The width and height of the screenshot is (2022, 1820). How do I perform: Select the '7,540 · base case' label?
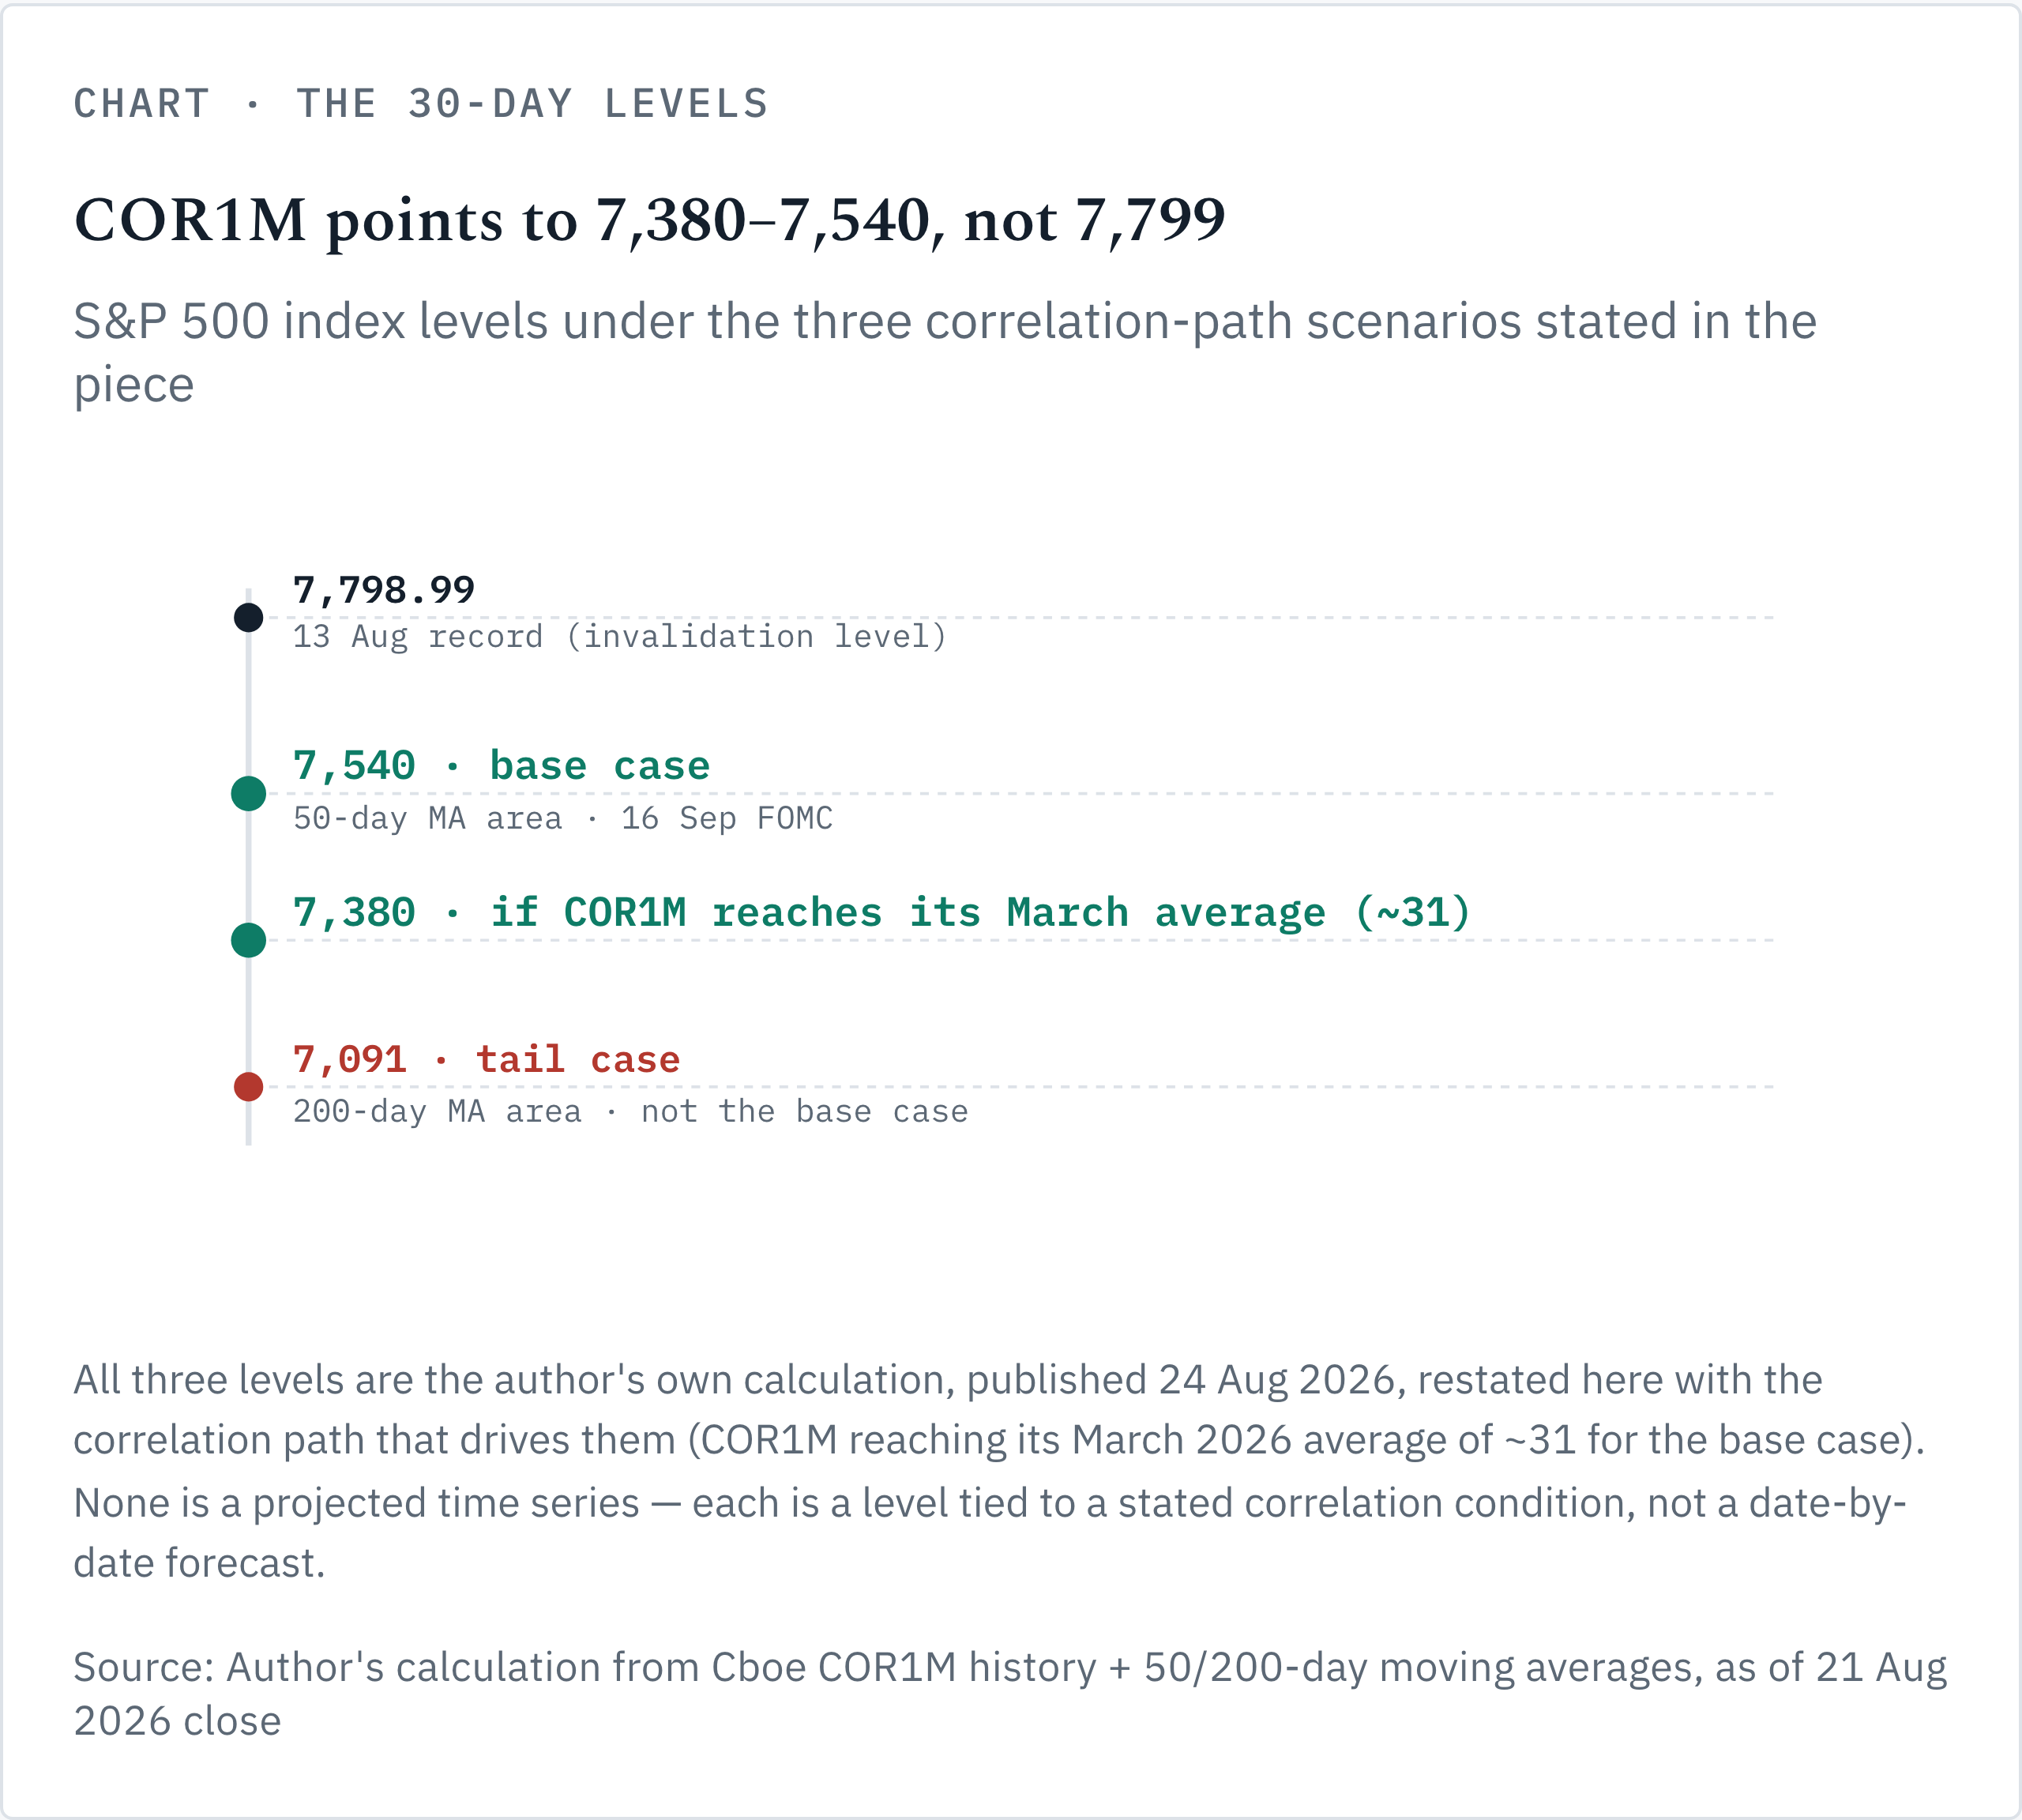(501, 766)
